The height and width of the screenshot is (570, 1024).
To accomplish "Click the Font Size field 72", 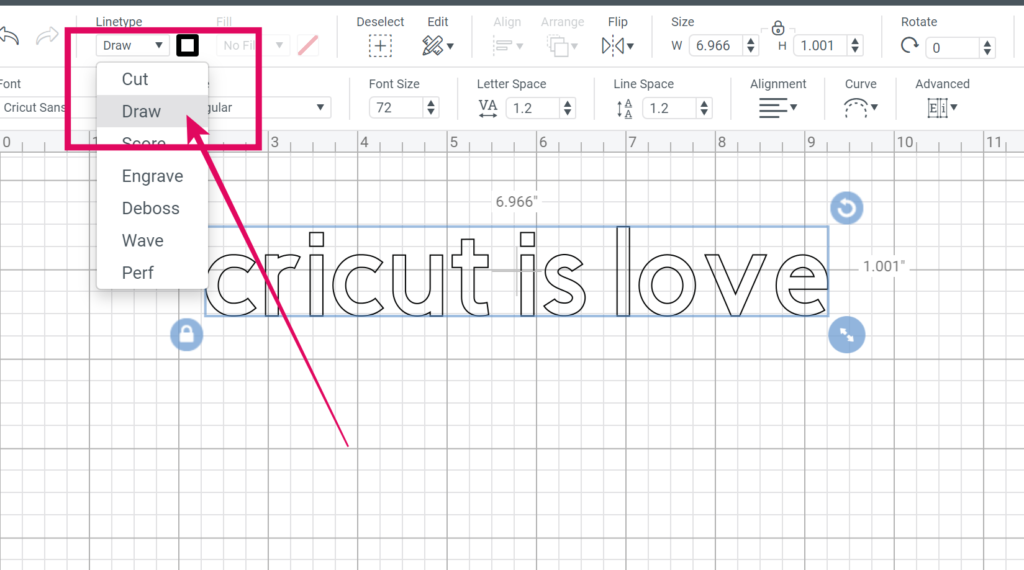I will click(395, 108).
